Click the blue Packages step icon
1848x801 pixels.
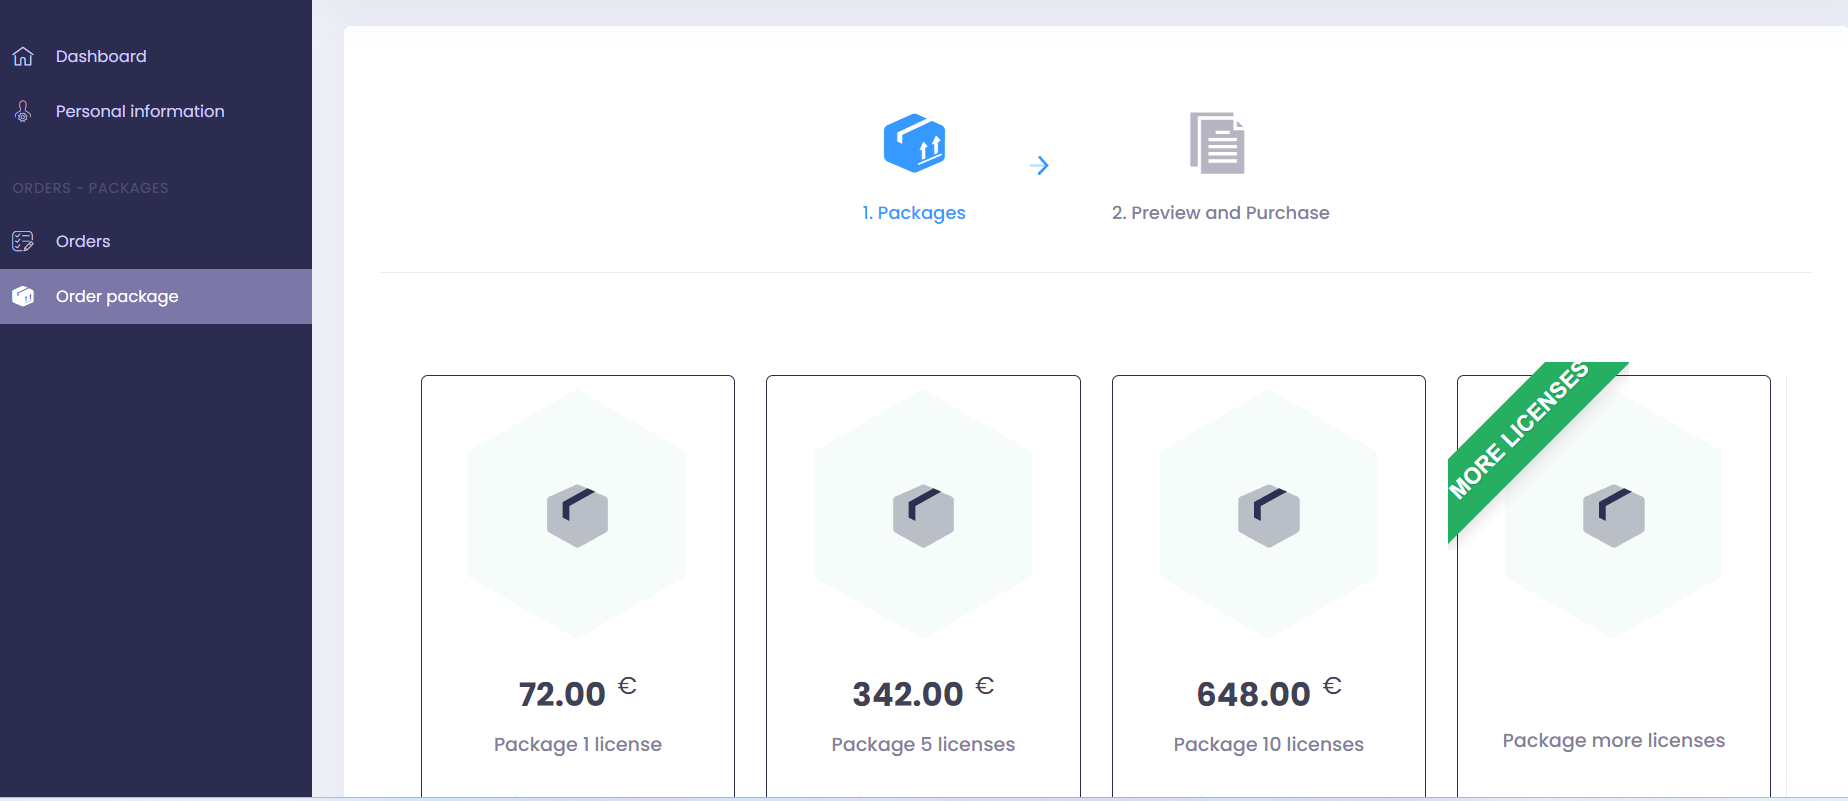pyautogui.click(x=914, y=144)
